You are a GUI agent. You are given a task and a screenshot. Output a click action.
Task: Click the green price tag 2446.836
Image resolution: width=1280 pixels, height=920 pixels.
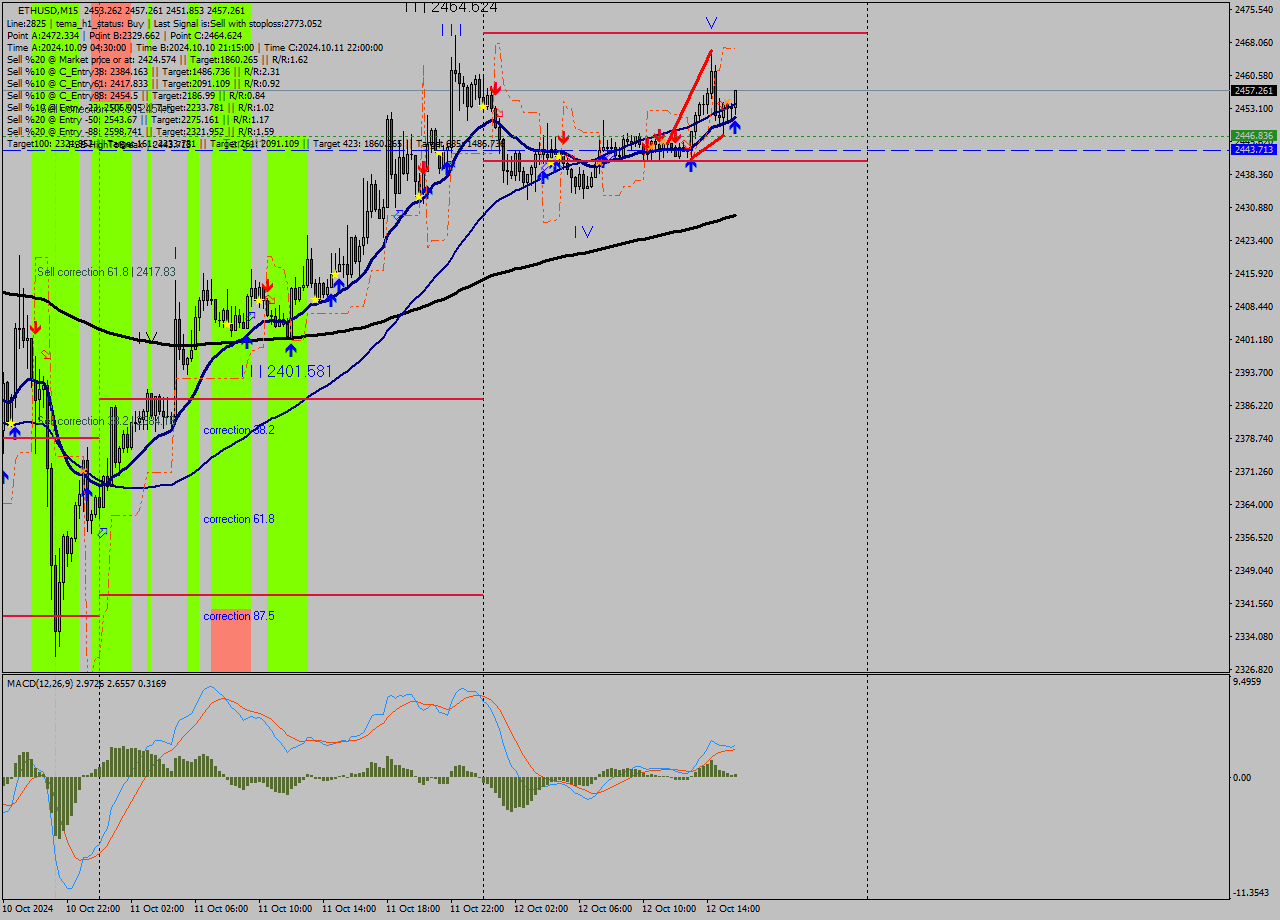(1253, 136)
